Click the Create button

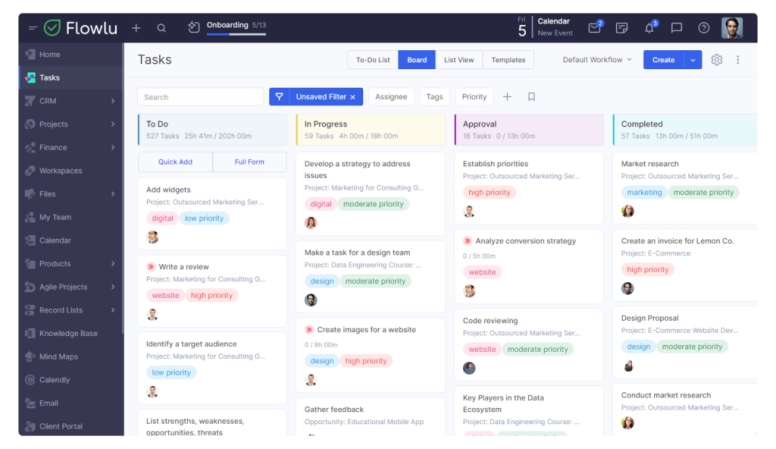tap(664, 60)
